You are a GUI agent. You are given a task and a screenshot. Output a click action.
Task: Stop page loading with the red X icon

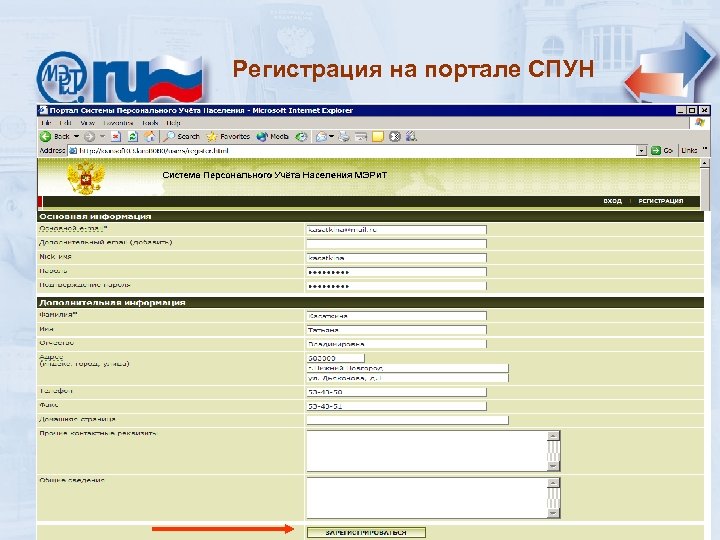(x=116, y=136)
